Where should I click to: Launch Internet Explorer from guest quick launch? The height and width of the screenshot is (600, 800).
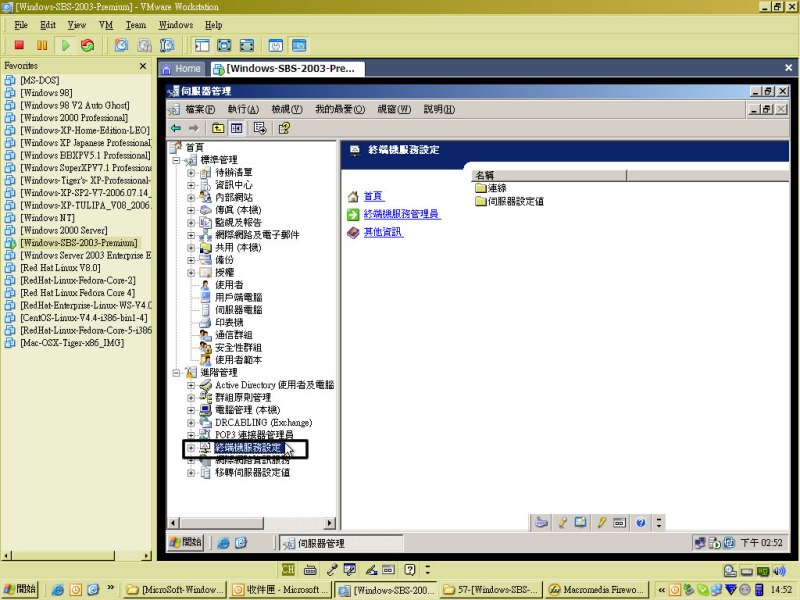tap(223, 543)
